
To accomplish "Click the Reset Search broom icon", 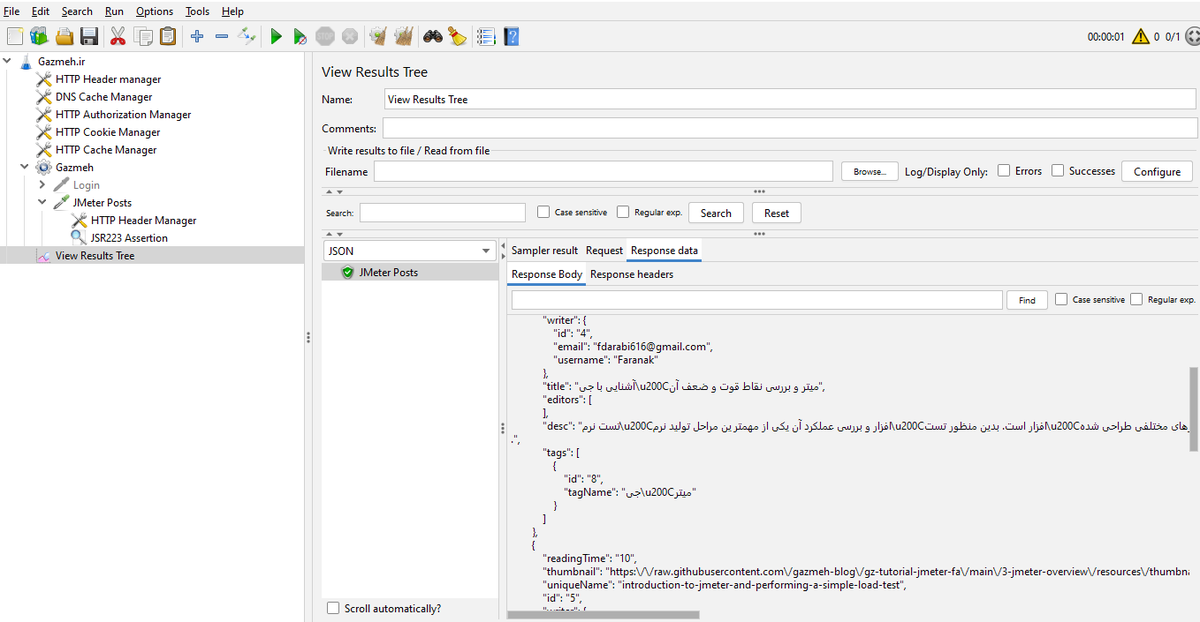I will tap(457, 37).
